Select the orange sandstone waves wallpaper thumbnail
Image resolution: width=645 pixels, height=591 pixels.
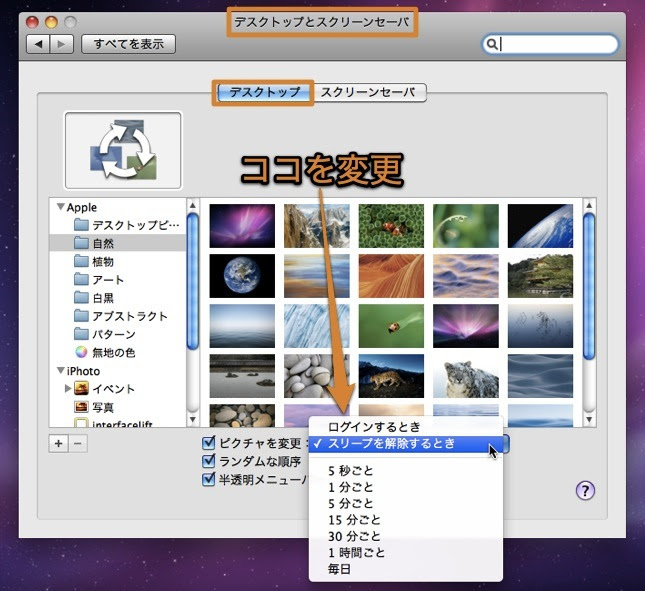(x=391, y=276)
